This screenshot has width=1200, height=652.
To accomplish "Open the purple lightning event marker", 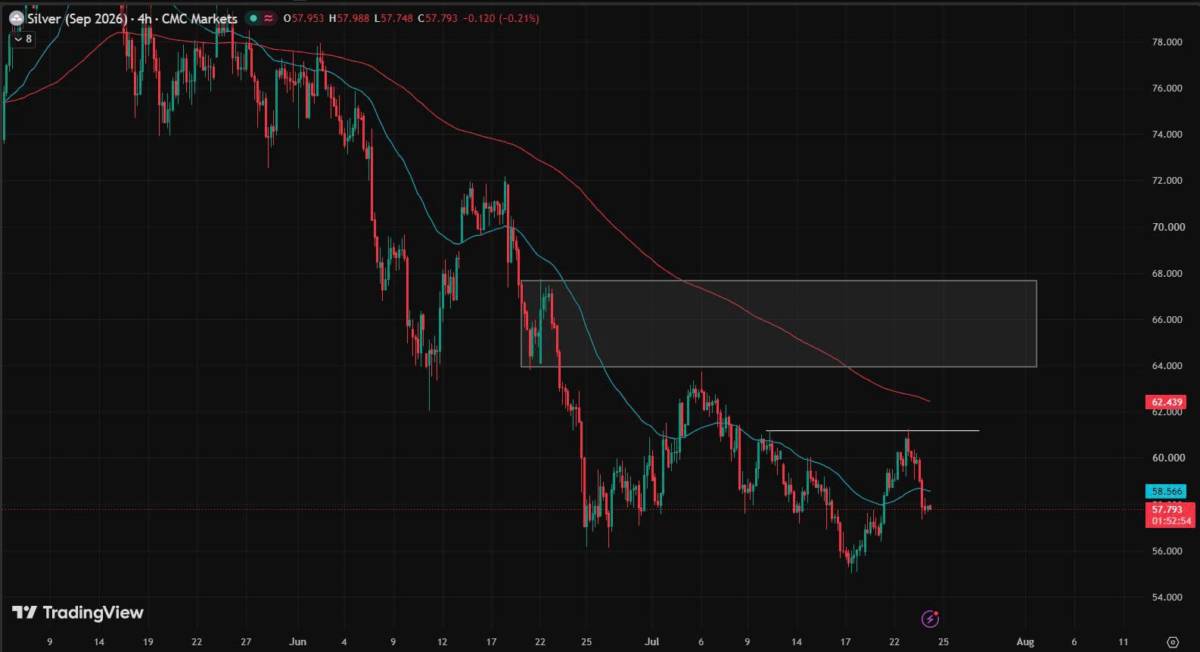I will point(930,619).
